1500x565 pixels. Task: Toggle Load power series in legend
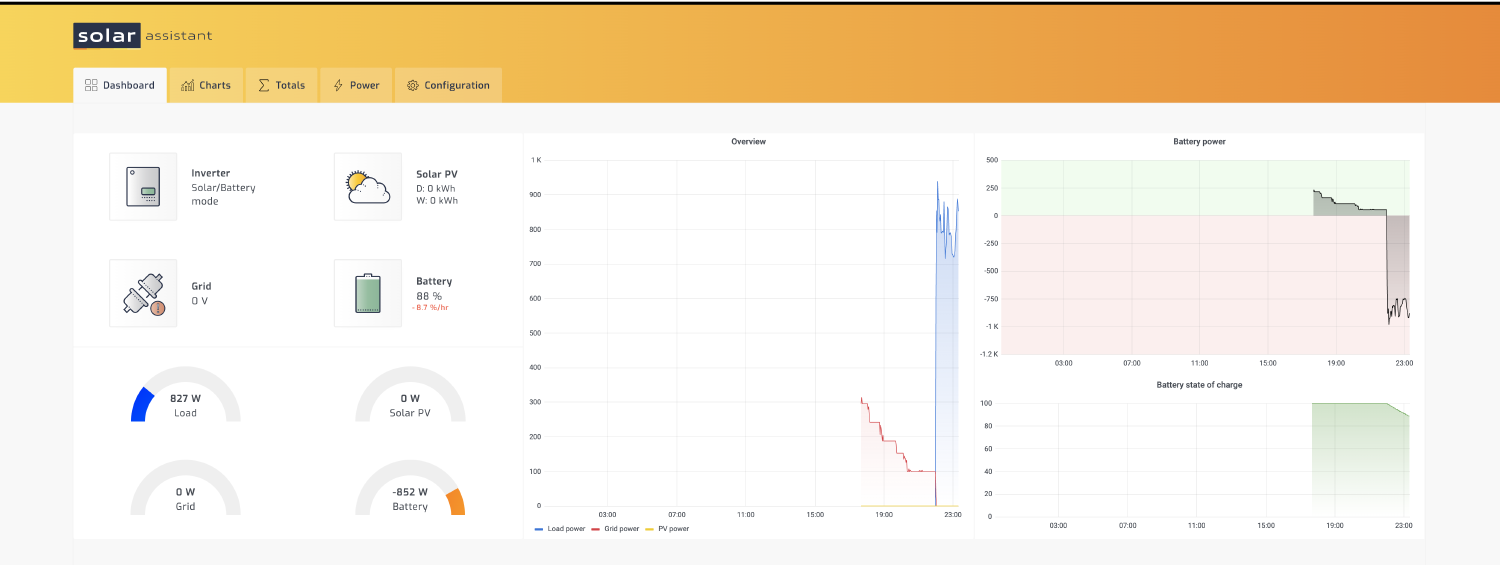563,529
